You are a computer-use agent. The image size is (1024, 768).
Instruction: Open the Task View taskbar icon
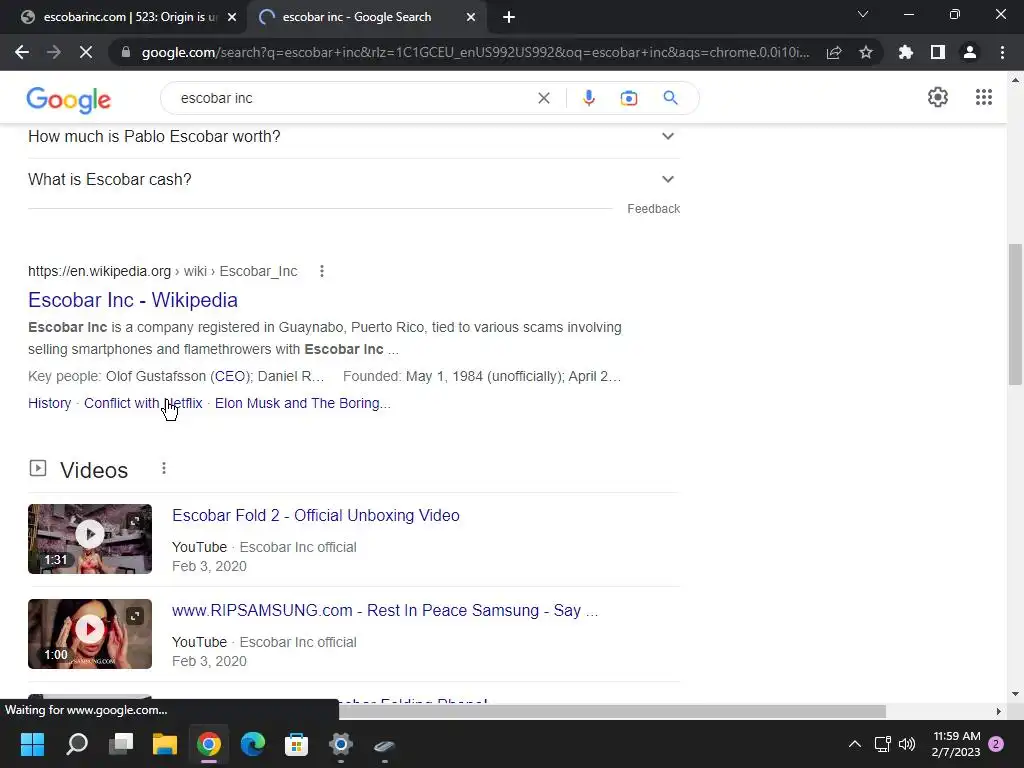(x=121, y=744)
